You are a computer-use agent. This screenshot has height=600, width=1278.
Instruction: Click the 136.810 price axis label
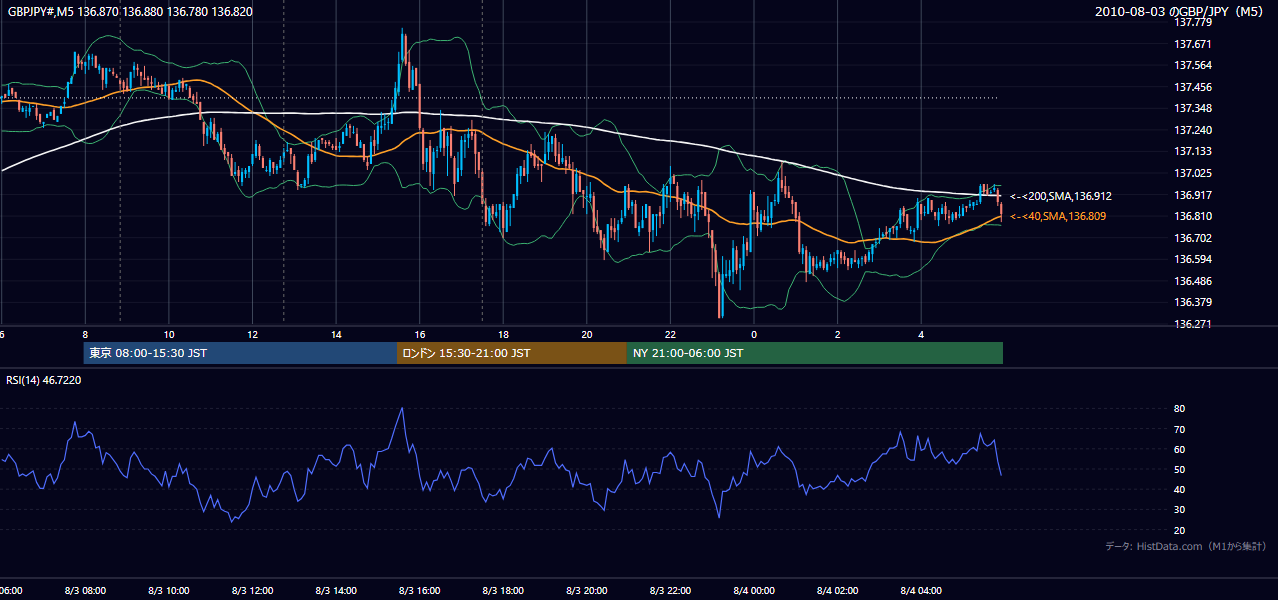(x=1193, y=216)
